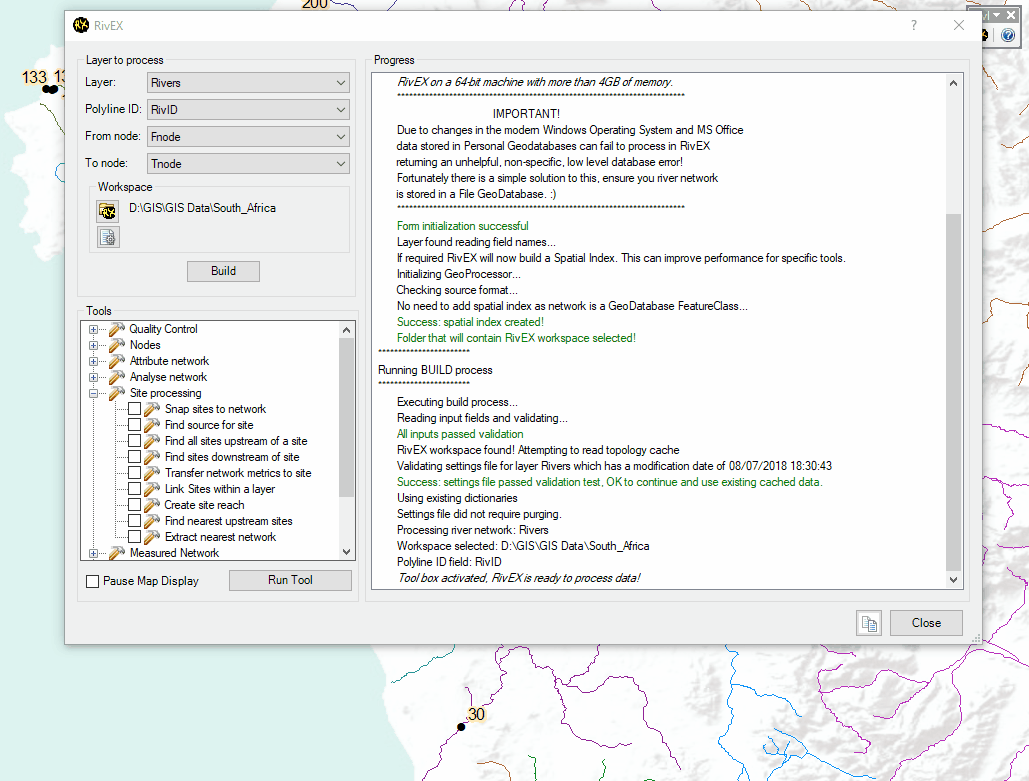Click workspace path D:\GIS\GIS Data\South_Africa
Viewport: 1029px width, 781px height.
pyautogui.click(x=202, y=208)
